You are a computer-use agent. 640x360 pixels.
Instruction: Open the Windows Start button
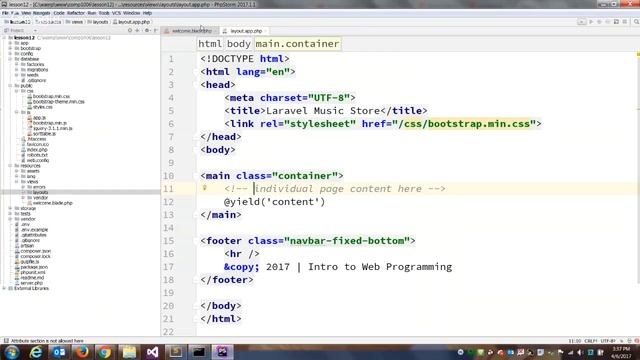(x=11, y=352)
